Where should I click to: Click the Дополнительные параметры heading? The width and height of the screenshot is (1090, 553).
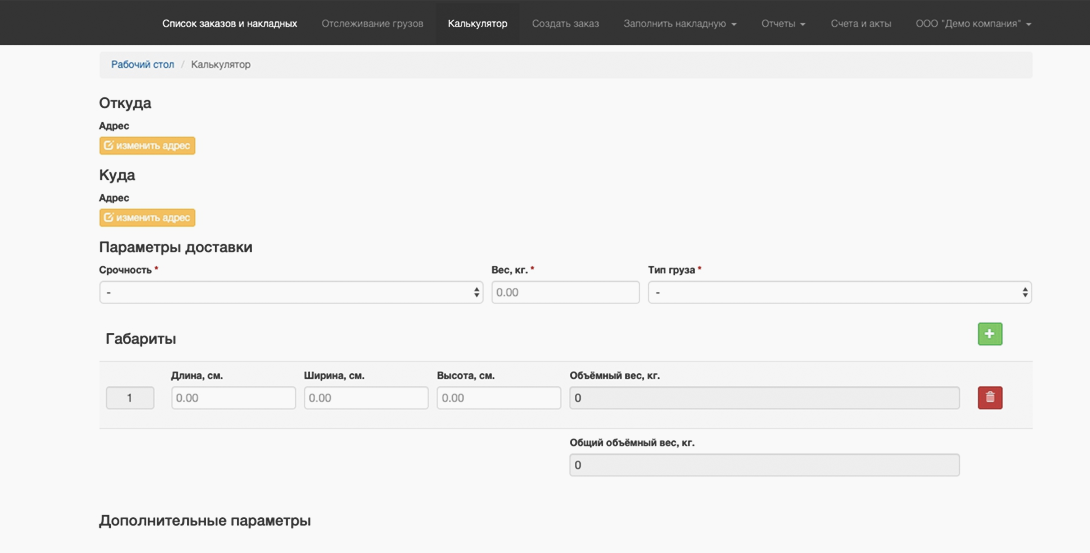205,520
